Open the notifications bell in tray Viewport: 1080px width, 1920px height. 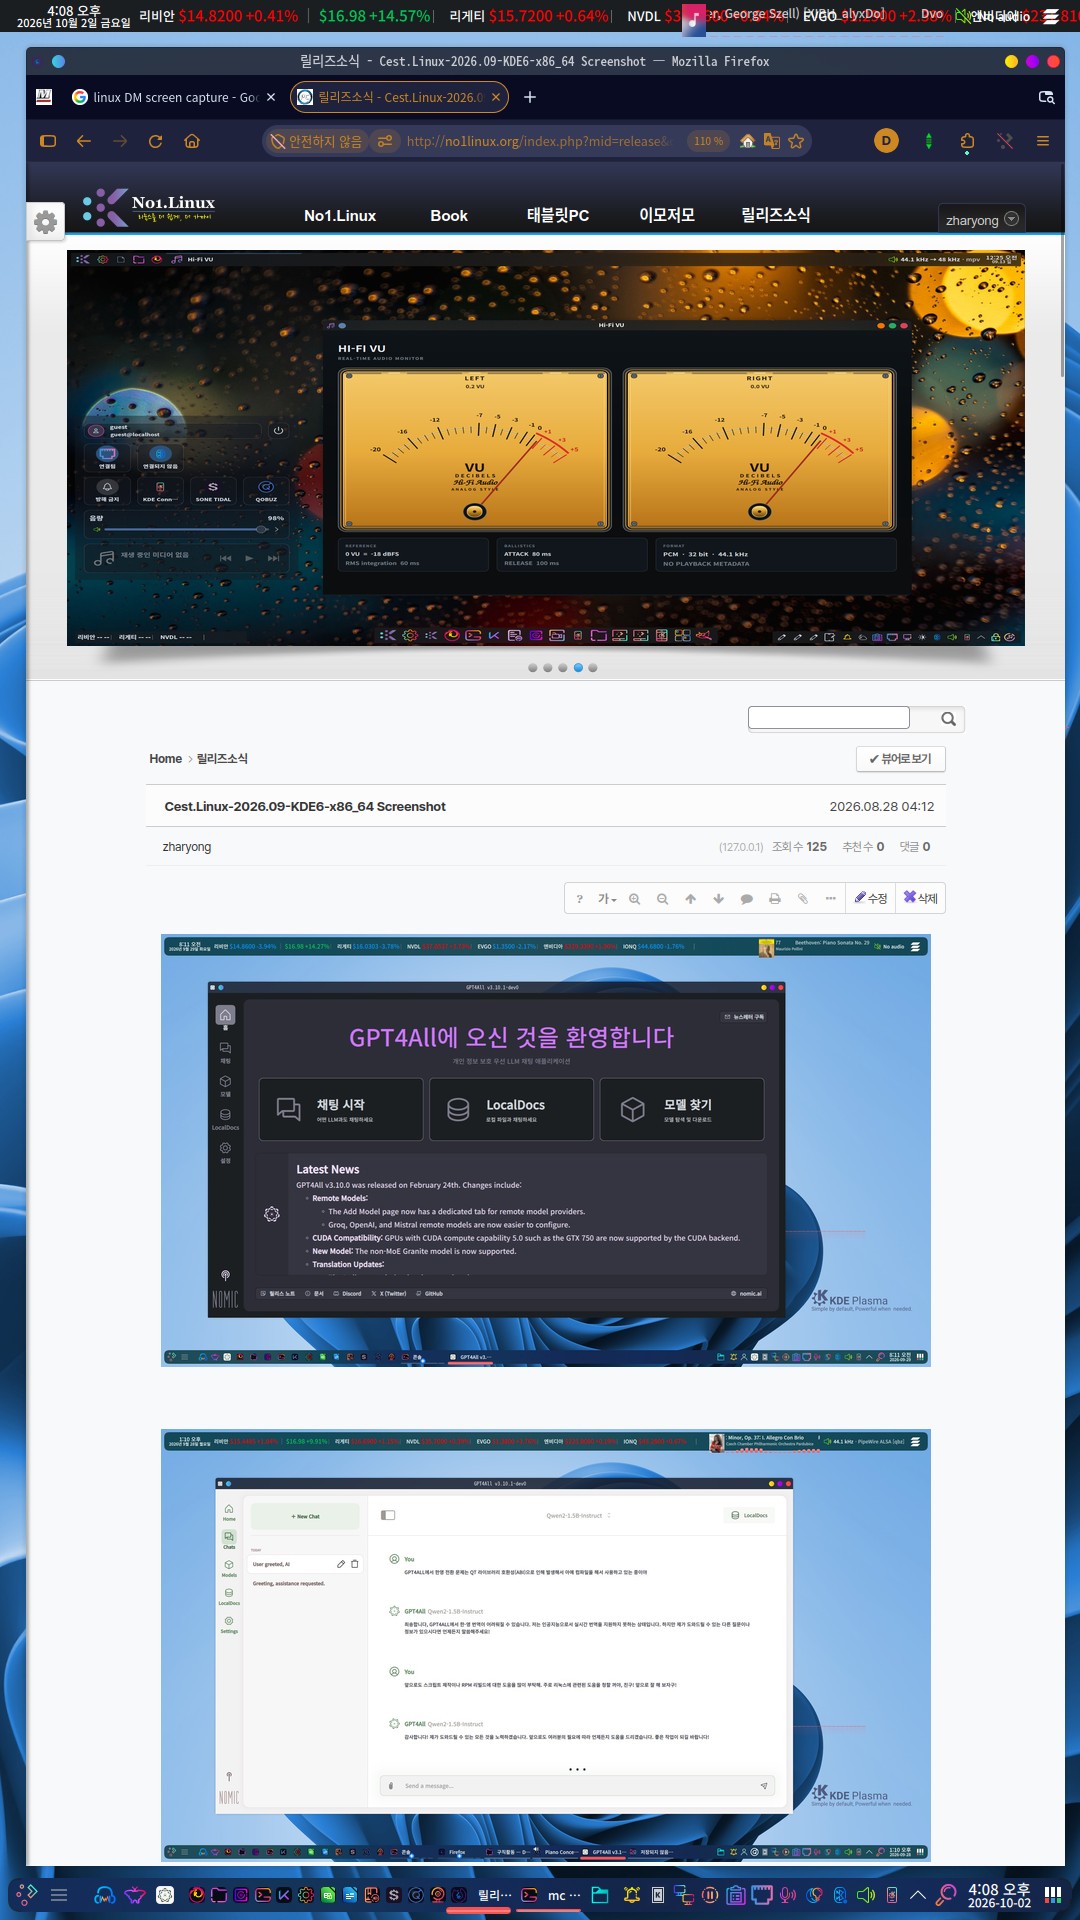tap(632, 1894)
